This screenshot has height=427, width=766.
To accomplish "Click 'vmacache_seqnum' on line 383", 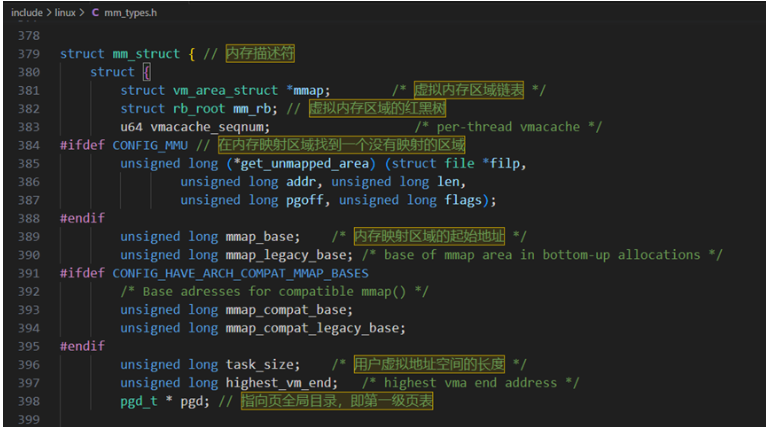I will click(x=209, y=127).
